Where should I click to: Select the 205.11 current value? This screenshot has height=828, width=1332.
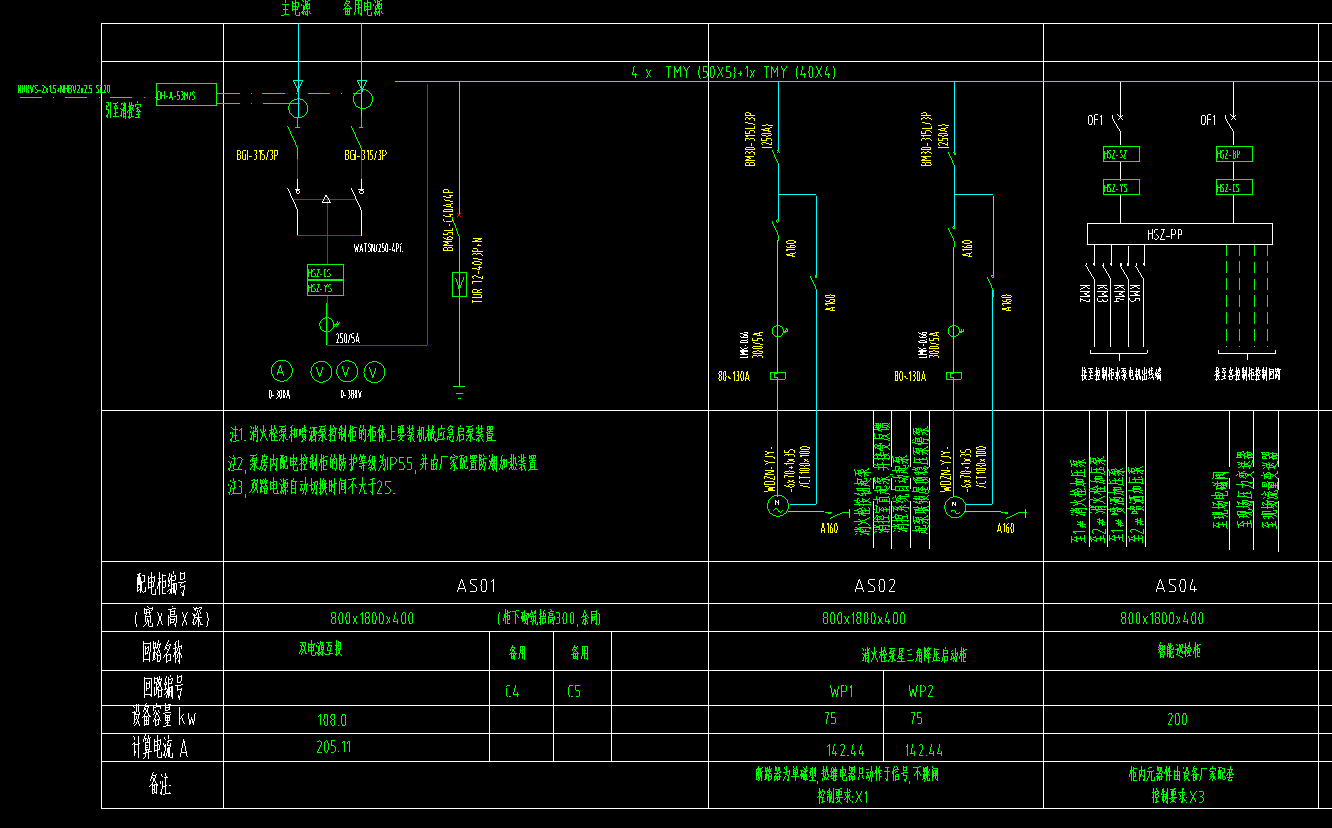pyautogui.click(x=332, y=746)
